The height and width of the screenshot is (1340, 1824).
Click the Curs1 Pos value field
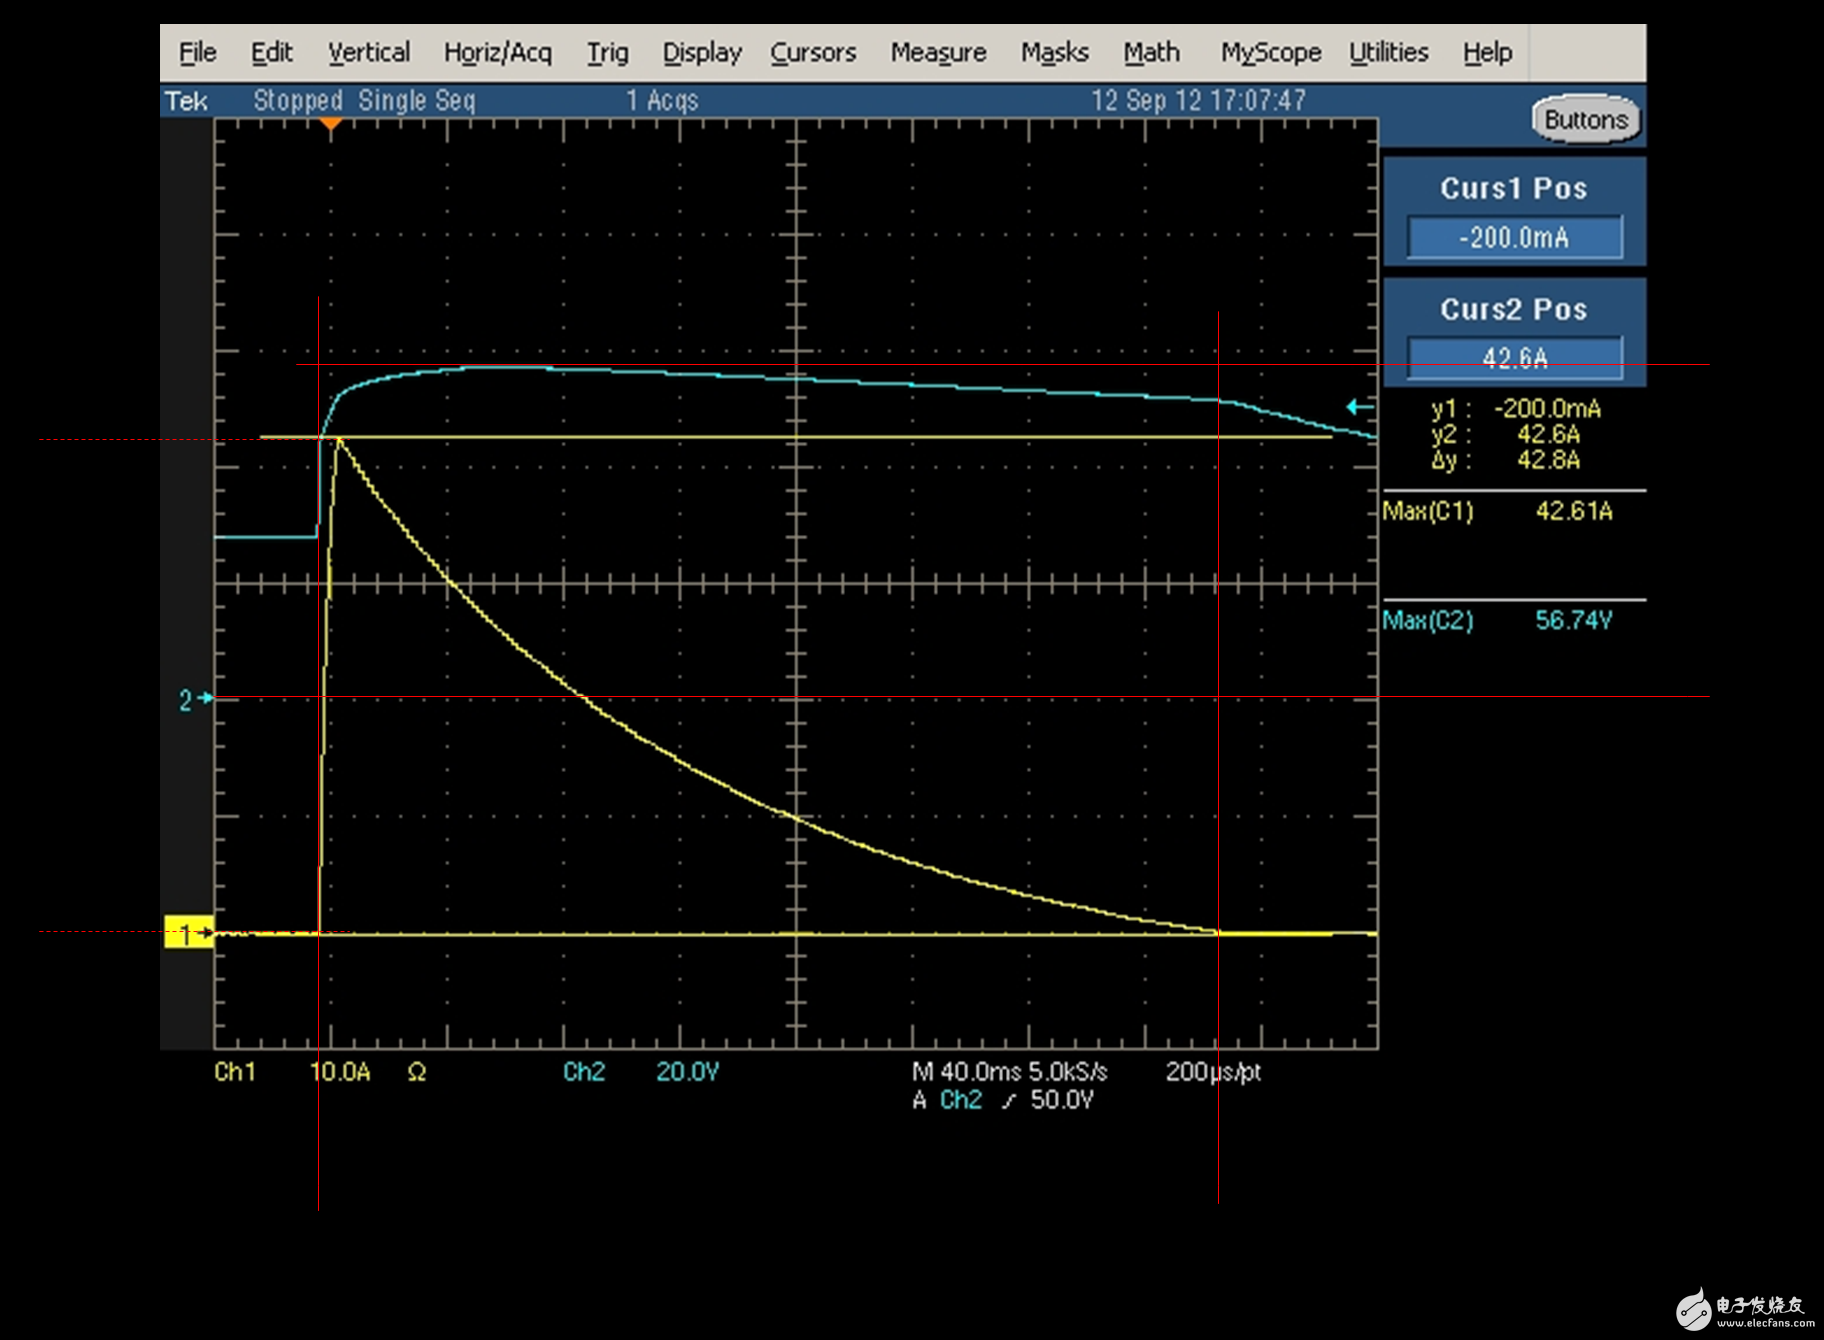(x=1513, y=238)
